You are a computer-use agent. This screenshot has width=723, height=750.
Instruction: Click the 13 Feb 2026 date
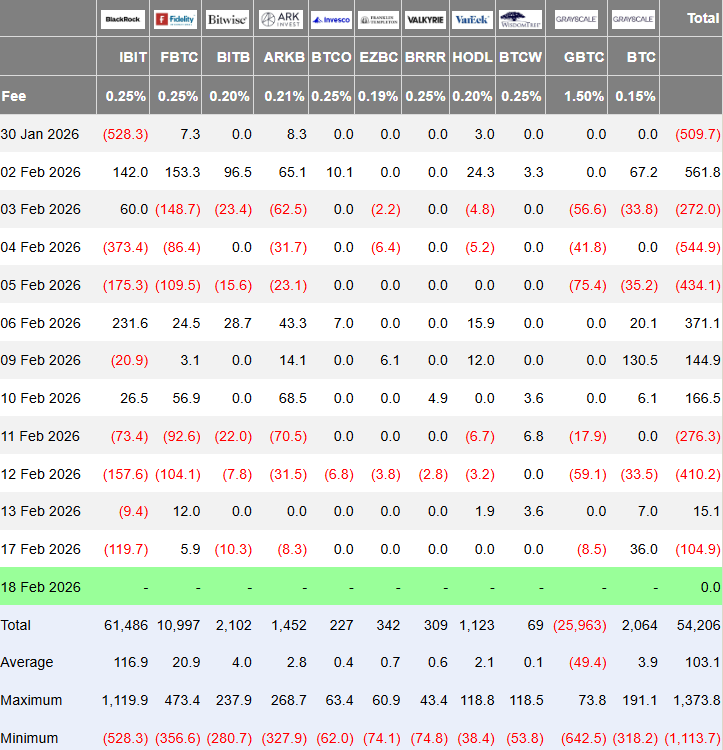[41, 511]
